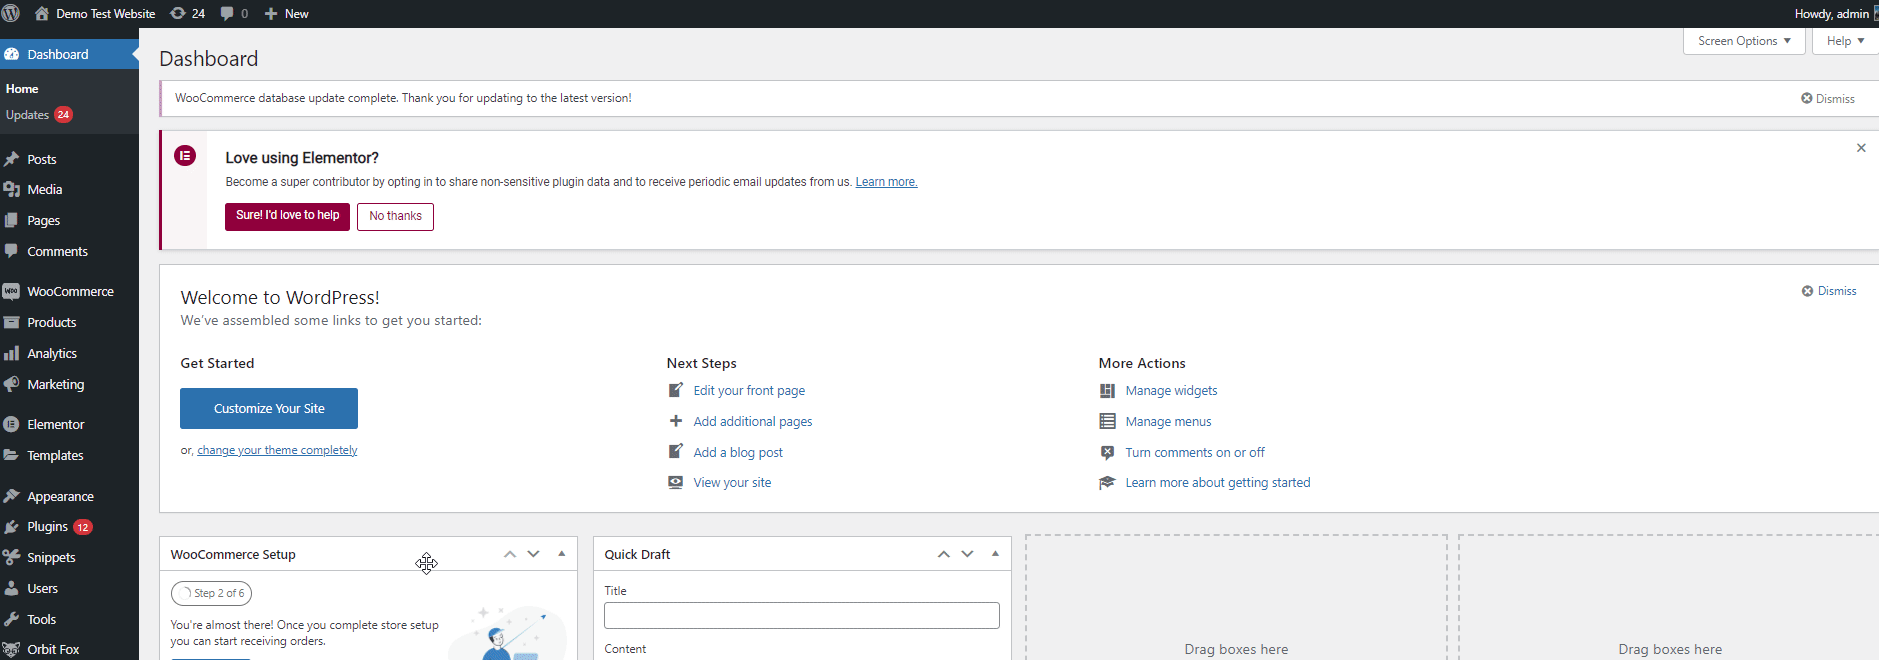
Task: Click the Quick Draft Title field
Action: click(802, 615)
